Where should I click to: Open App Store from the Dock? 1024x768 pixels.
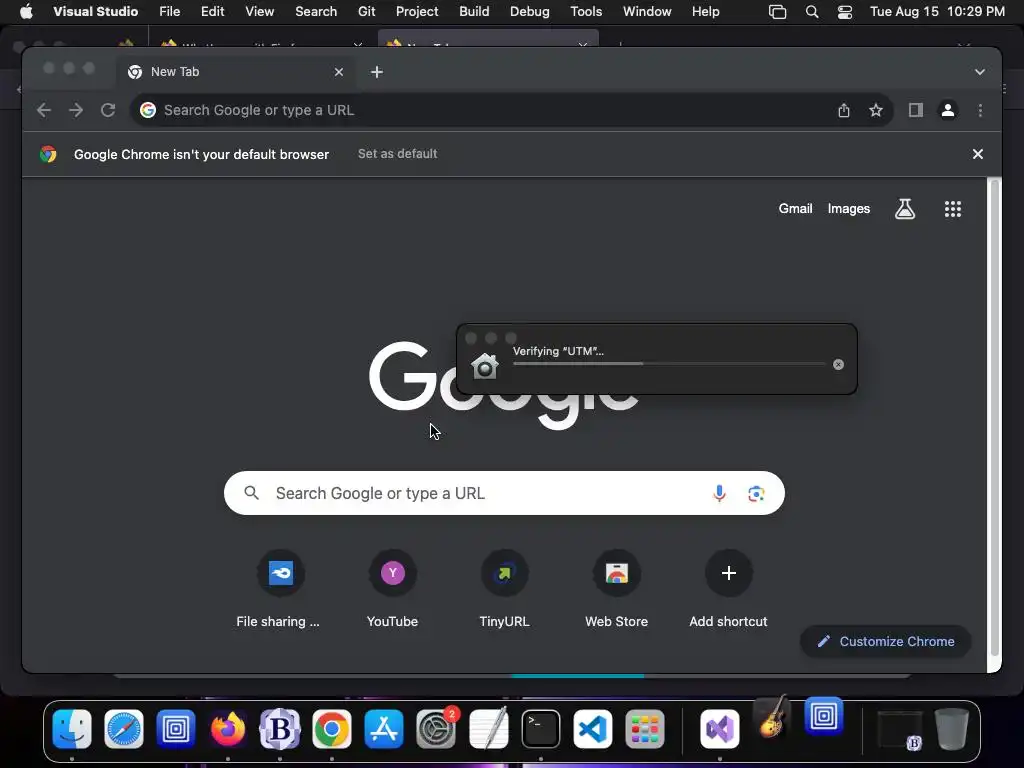coord(384,729)
